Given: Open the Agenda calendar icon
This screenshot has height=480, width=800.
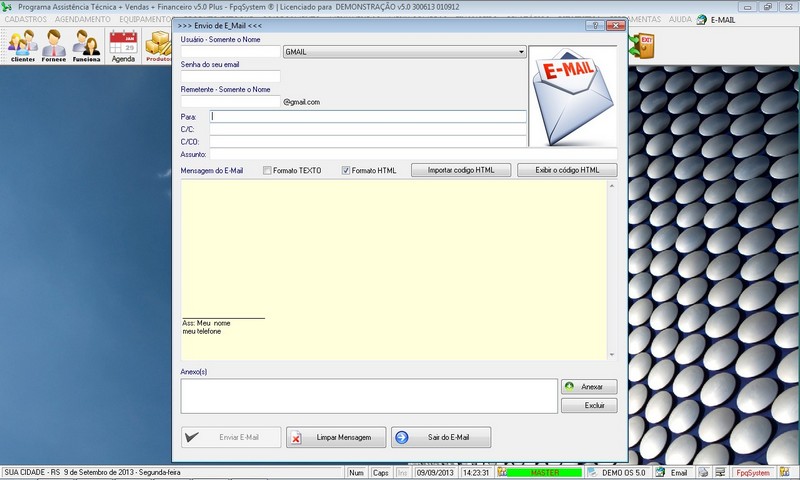Looking at the screenshot, I should (123, 45).
